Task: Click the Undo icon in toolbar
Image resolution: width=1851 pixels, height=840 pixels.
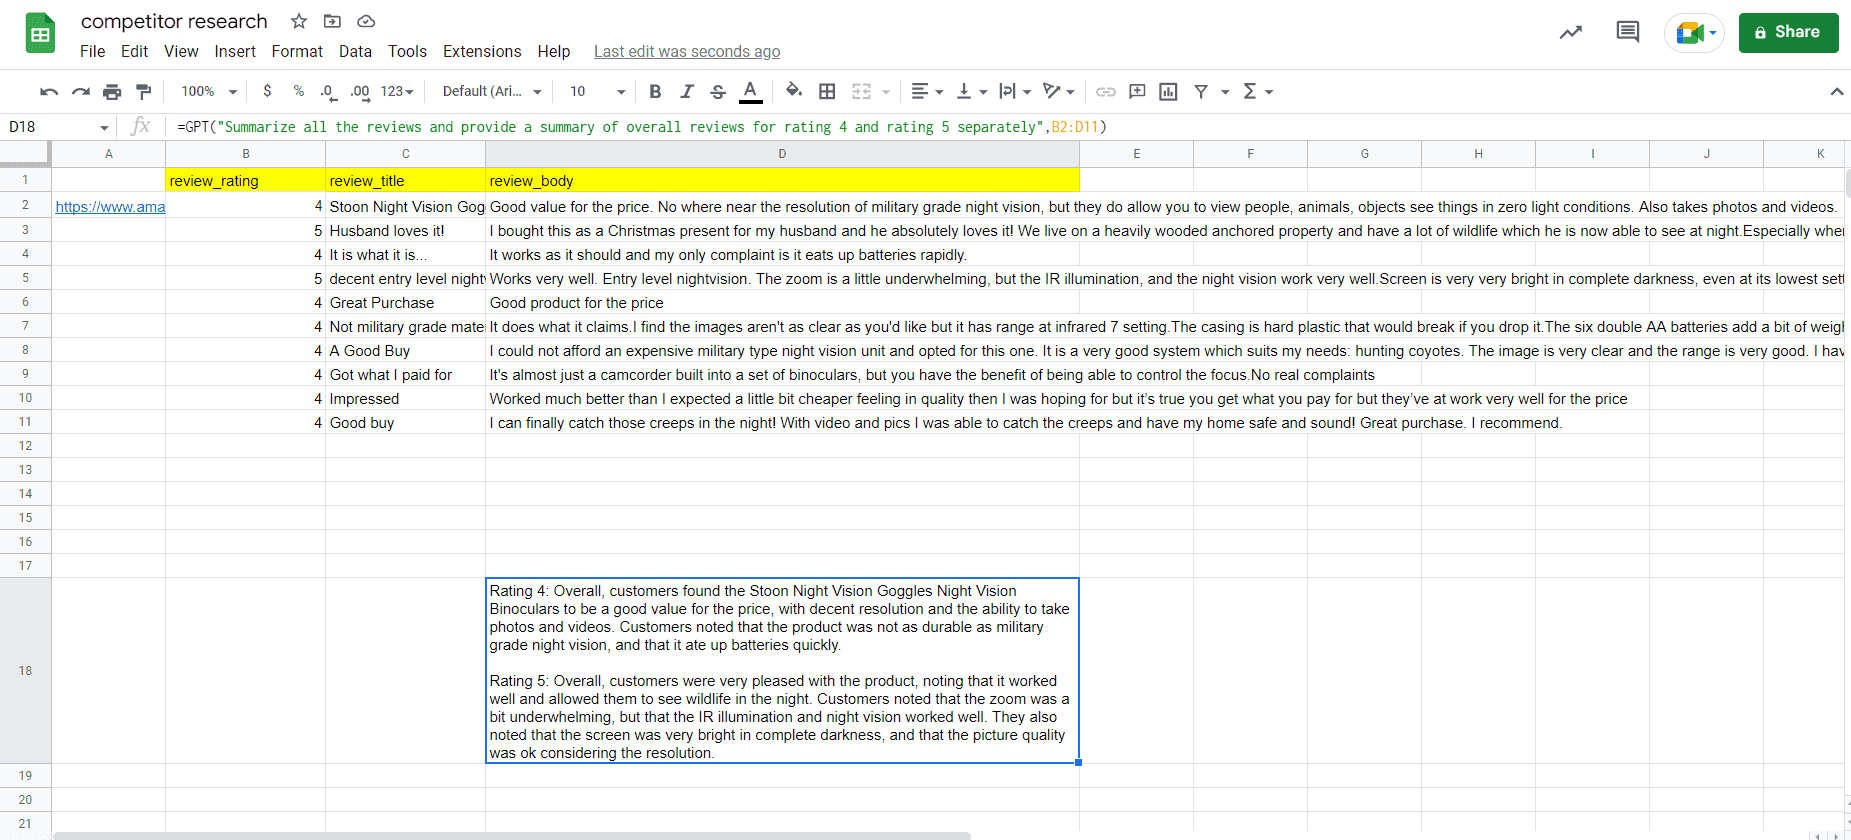Action: pos(48,92)
